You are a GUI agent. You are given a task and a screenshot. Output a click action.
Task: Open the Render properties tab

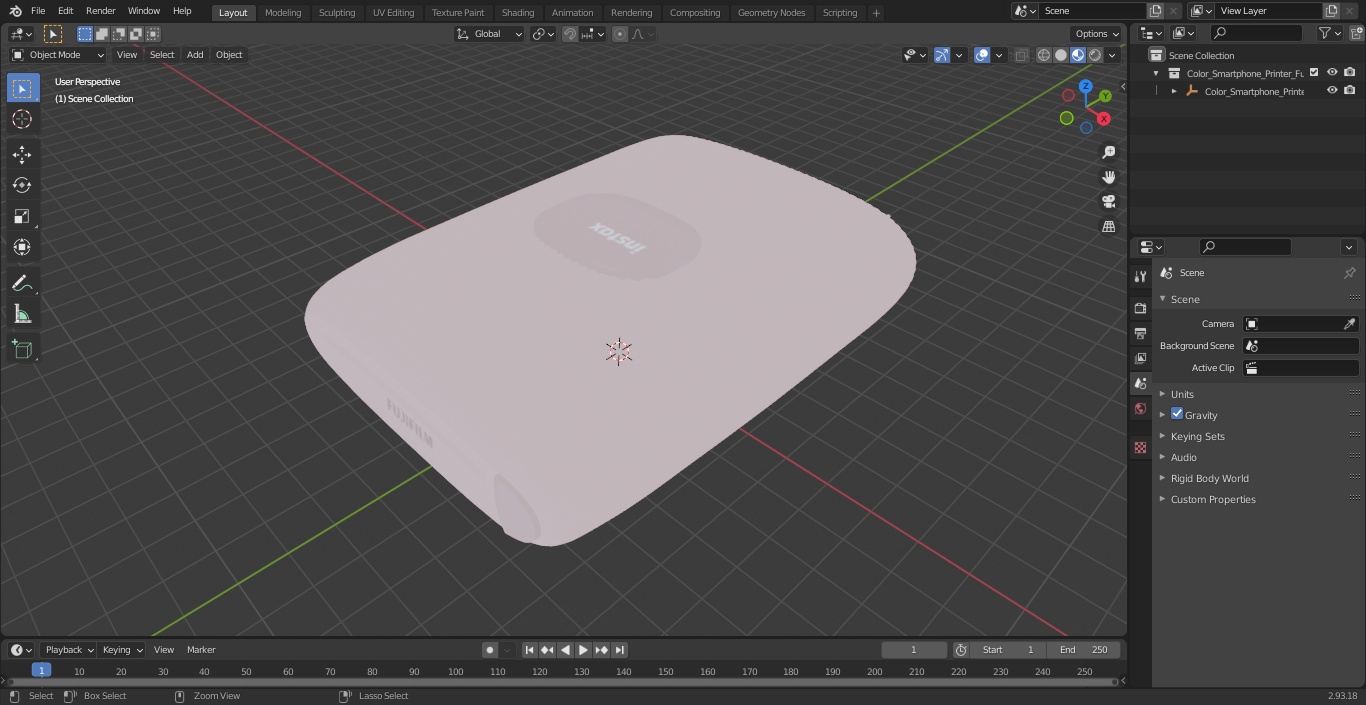(1140, 308)
